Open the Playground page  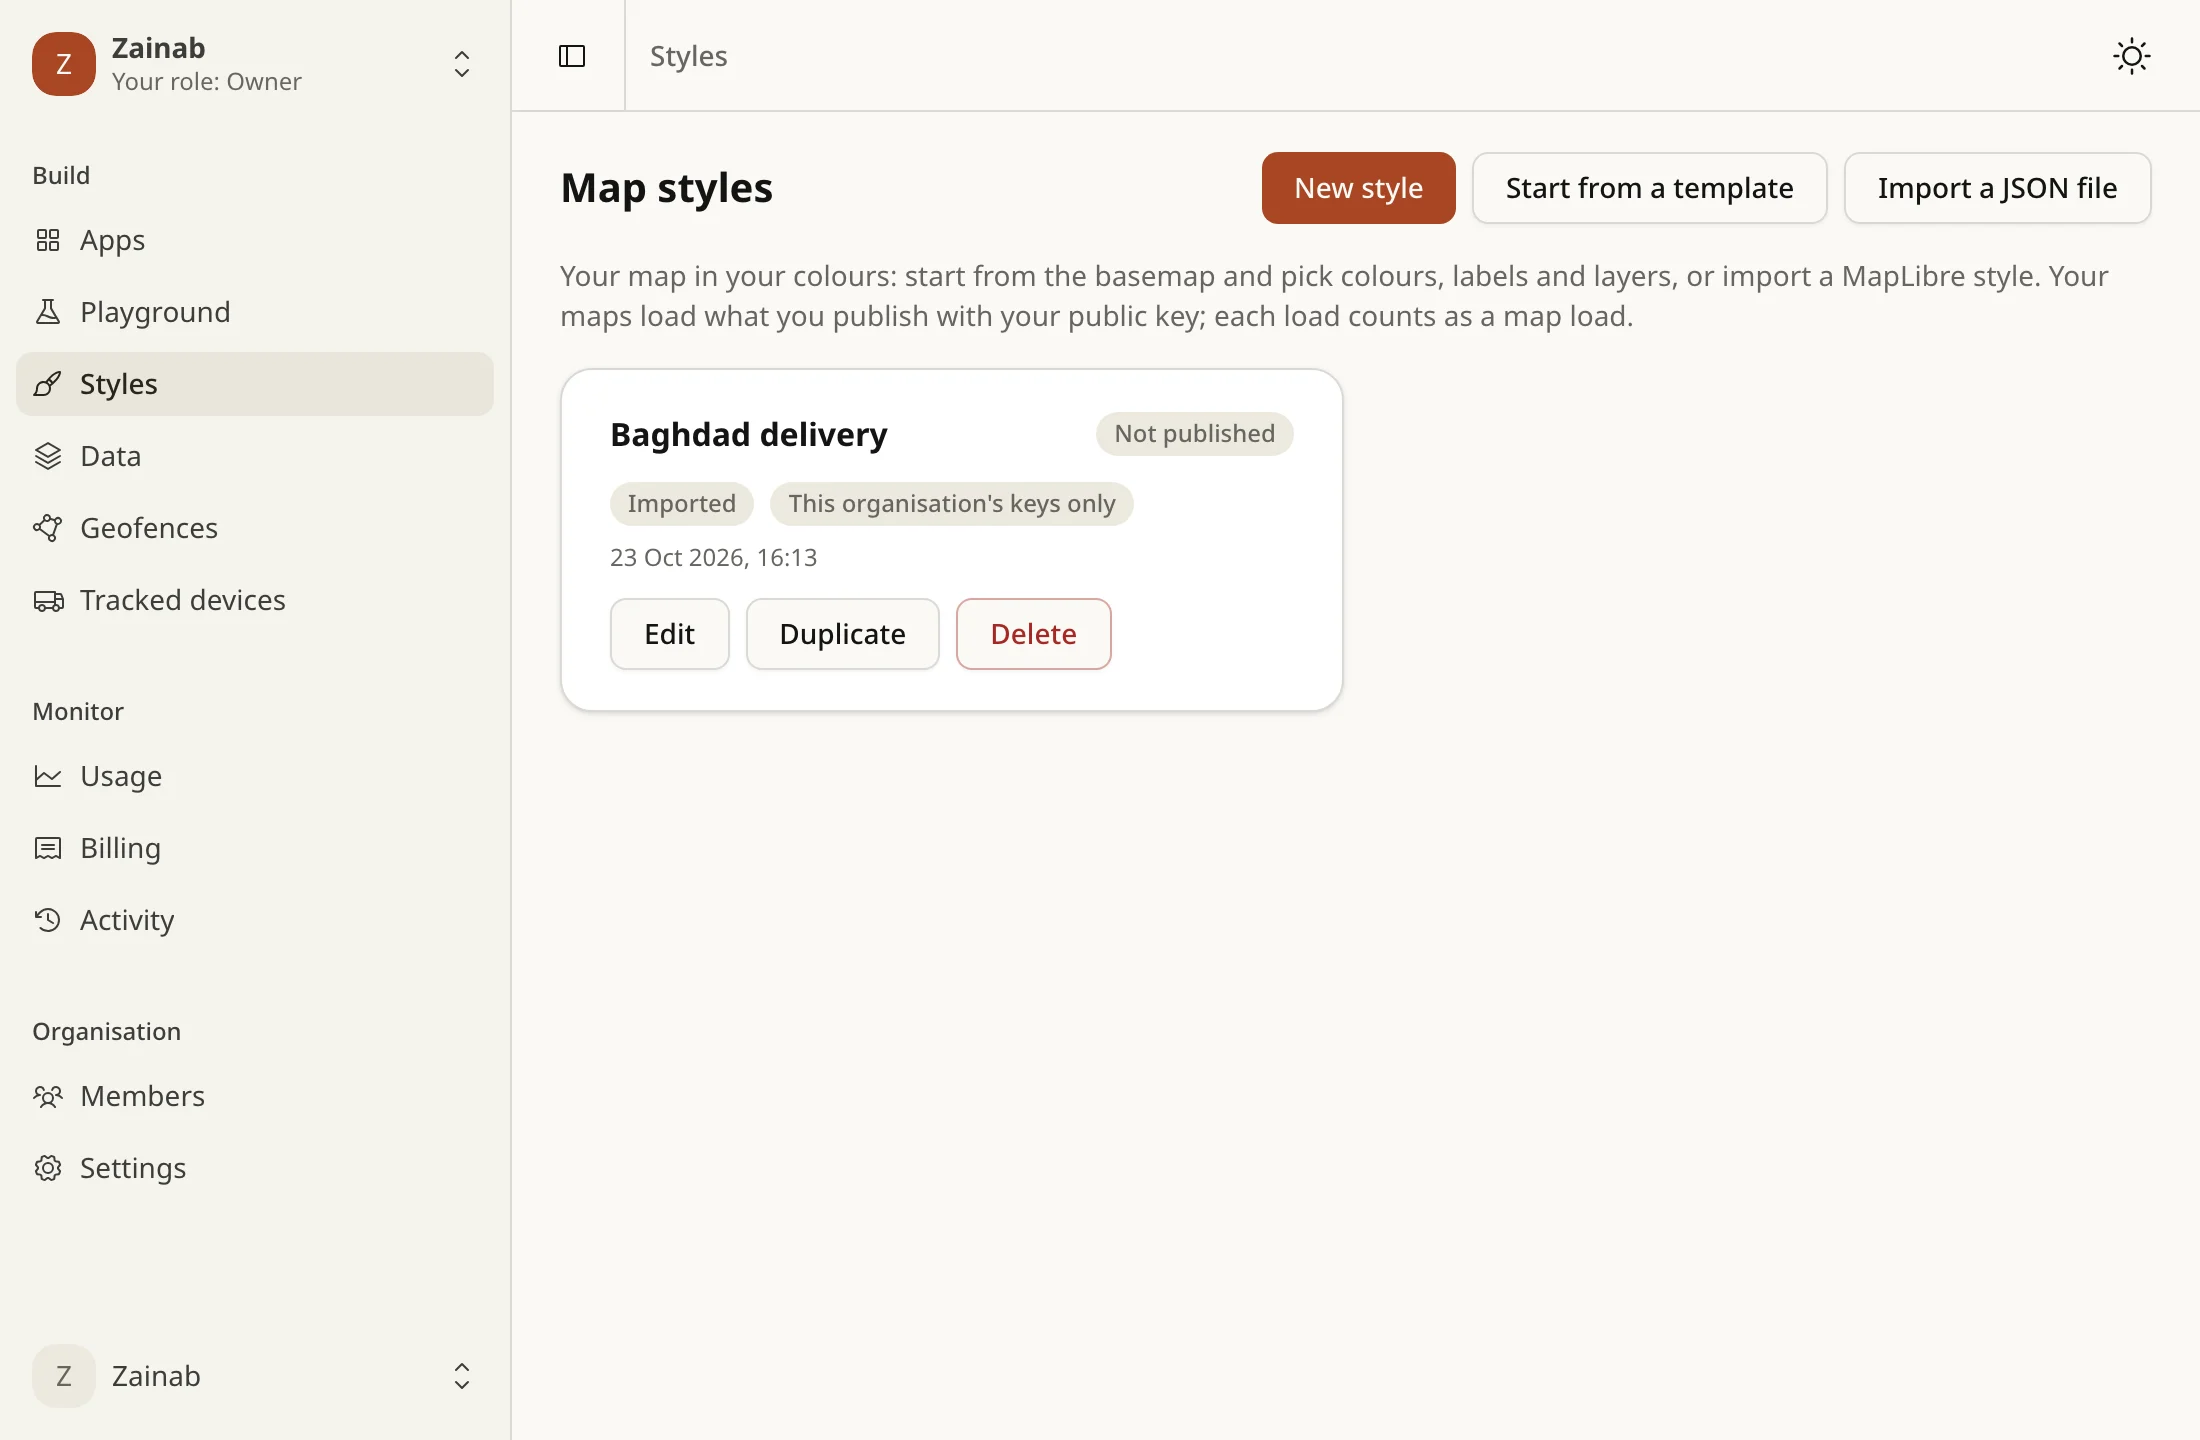255,312
